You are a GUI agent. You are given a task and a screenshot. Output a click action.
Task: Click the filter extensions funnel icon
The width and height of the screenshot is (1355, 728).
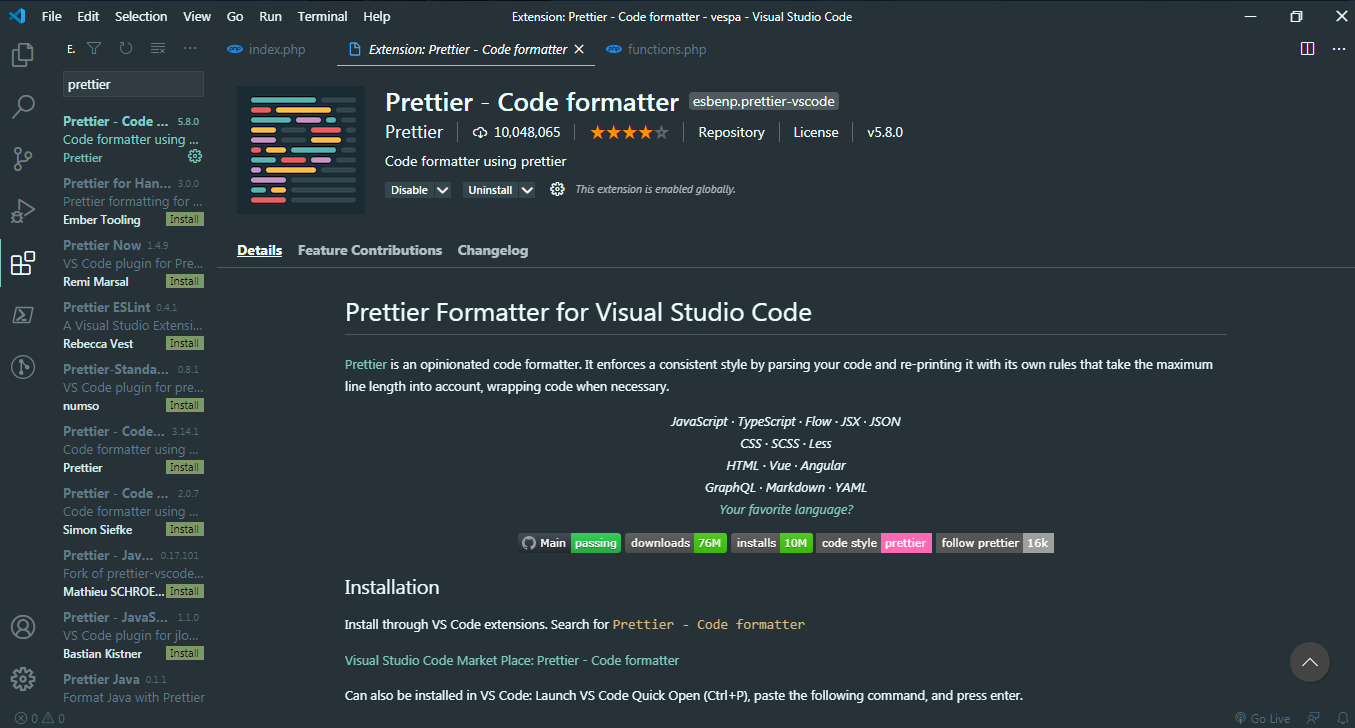tap(94, 48)
